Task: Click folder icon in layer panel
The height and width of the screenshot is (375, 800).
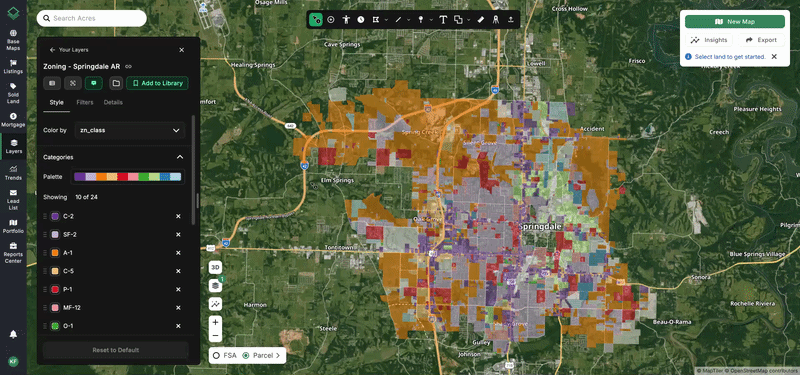Action: [116, 83]
